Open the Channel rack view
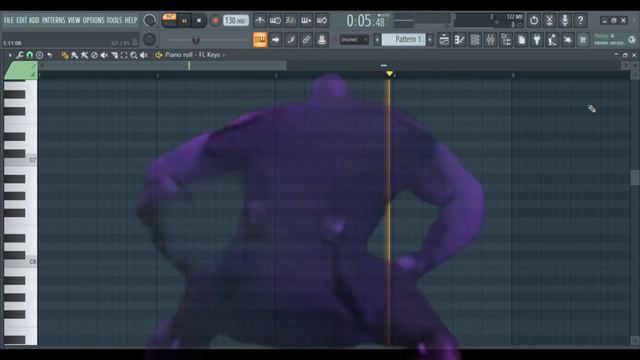 475,40
